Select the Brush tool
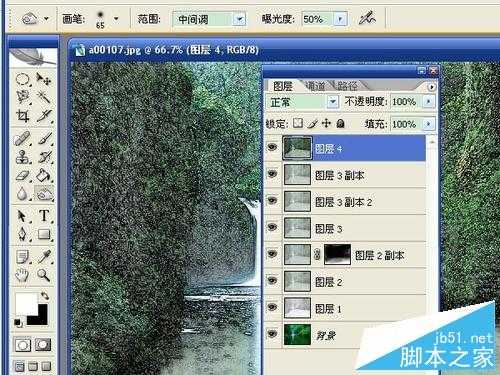Screen dimensions: 500x375 coord(44,138)
